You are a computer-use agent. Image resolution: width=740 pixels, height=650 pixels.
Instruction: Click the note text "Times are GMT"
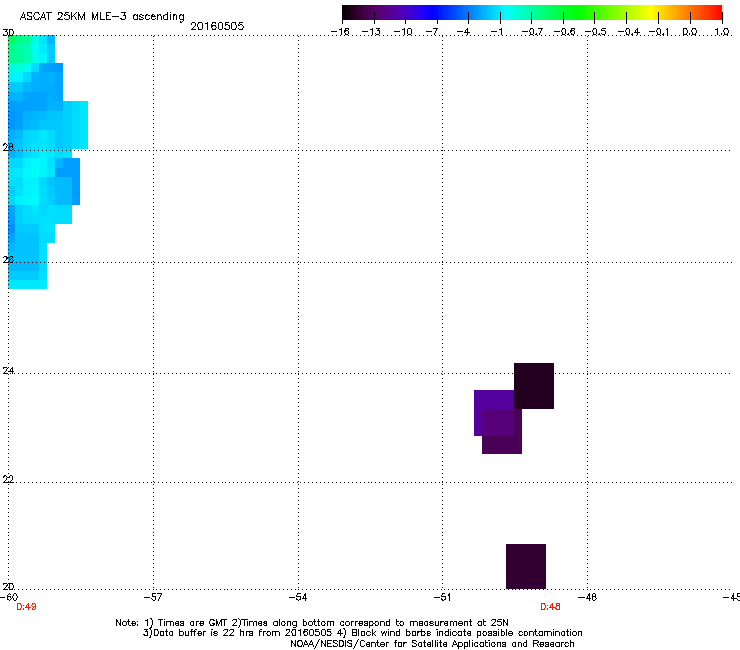coord(193,623)
